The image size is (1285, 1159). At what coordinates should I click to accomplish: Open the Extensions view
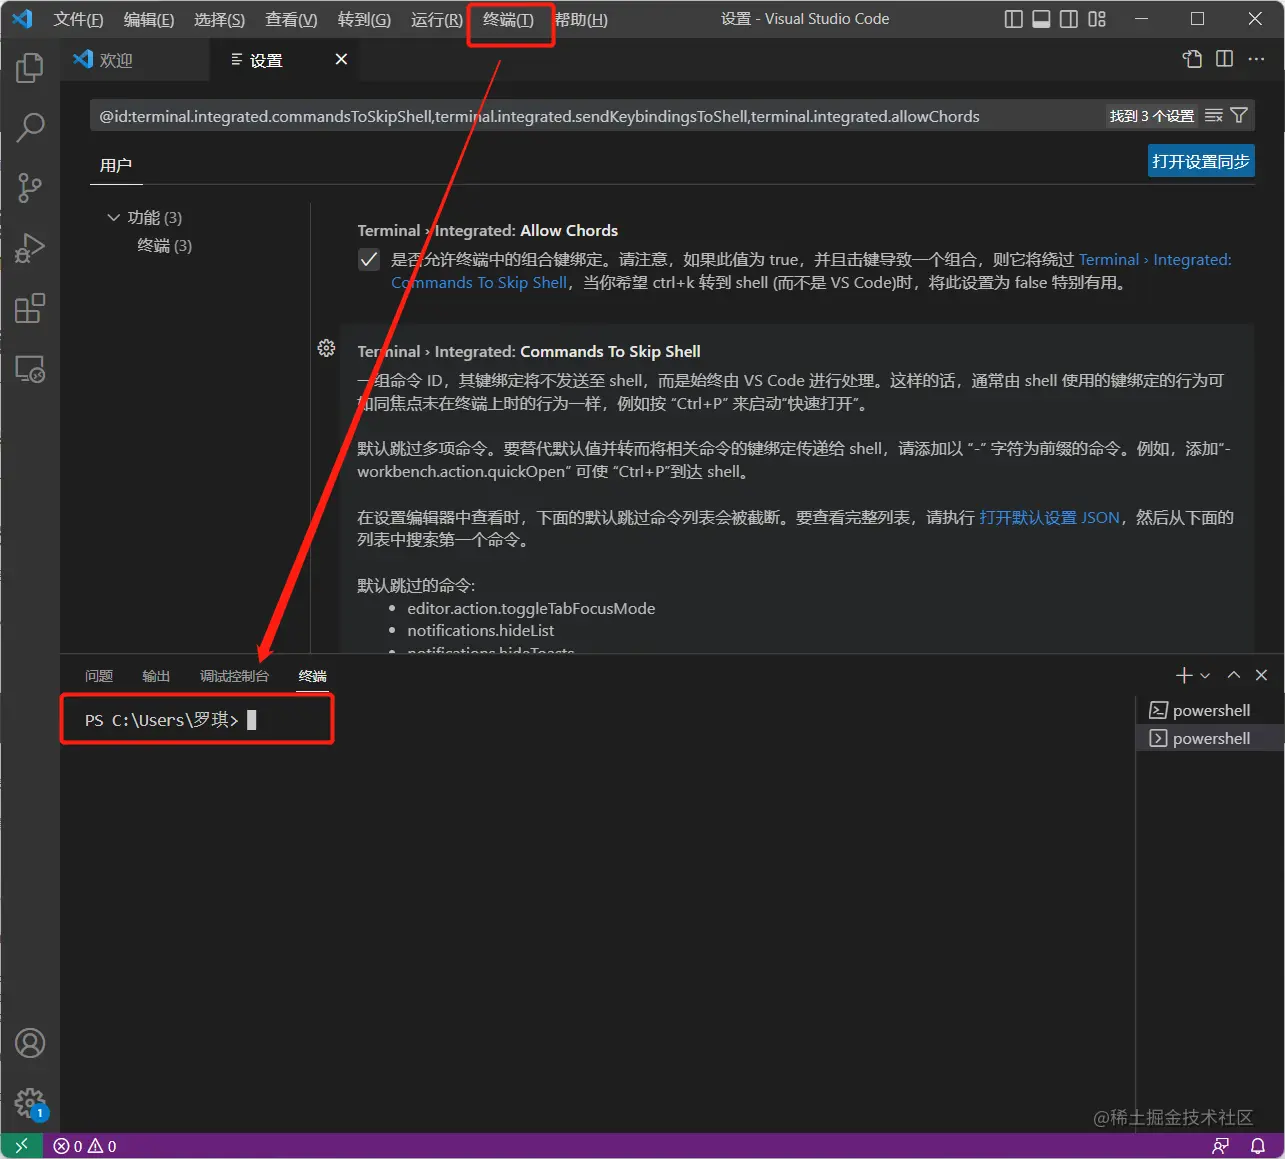click(30, 308)
